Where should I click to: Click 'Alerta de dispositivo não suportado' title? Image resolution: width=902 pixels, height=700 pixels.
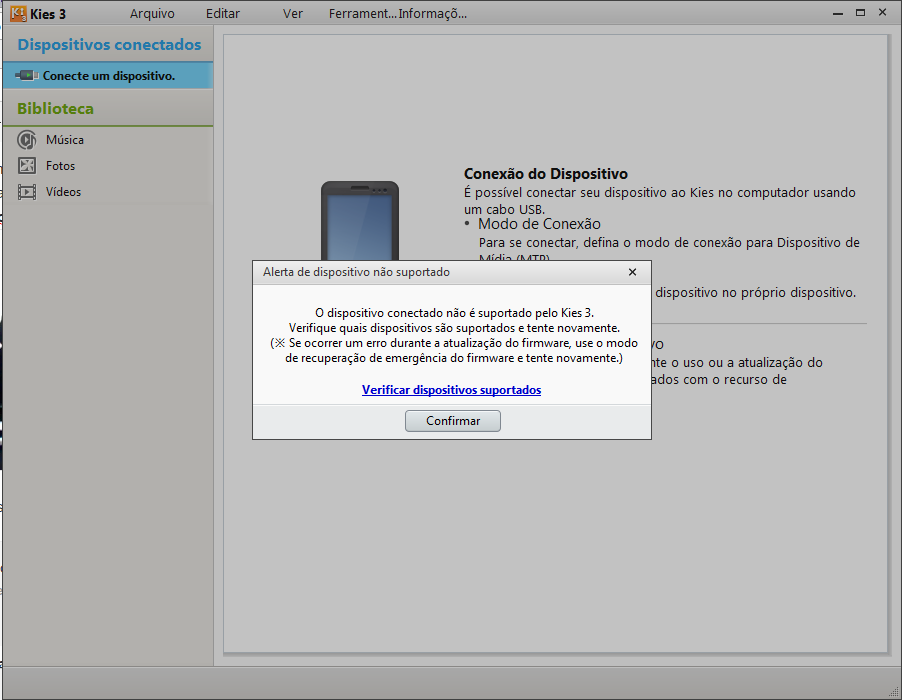(x=356, y=272)
